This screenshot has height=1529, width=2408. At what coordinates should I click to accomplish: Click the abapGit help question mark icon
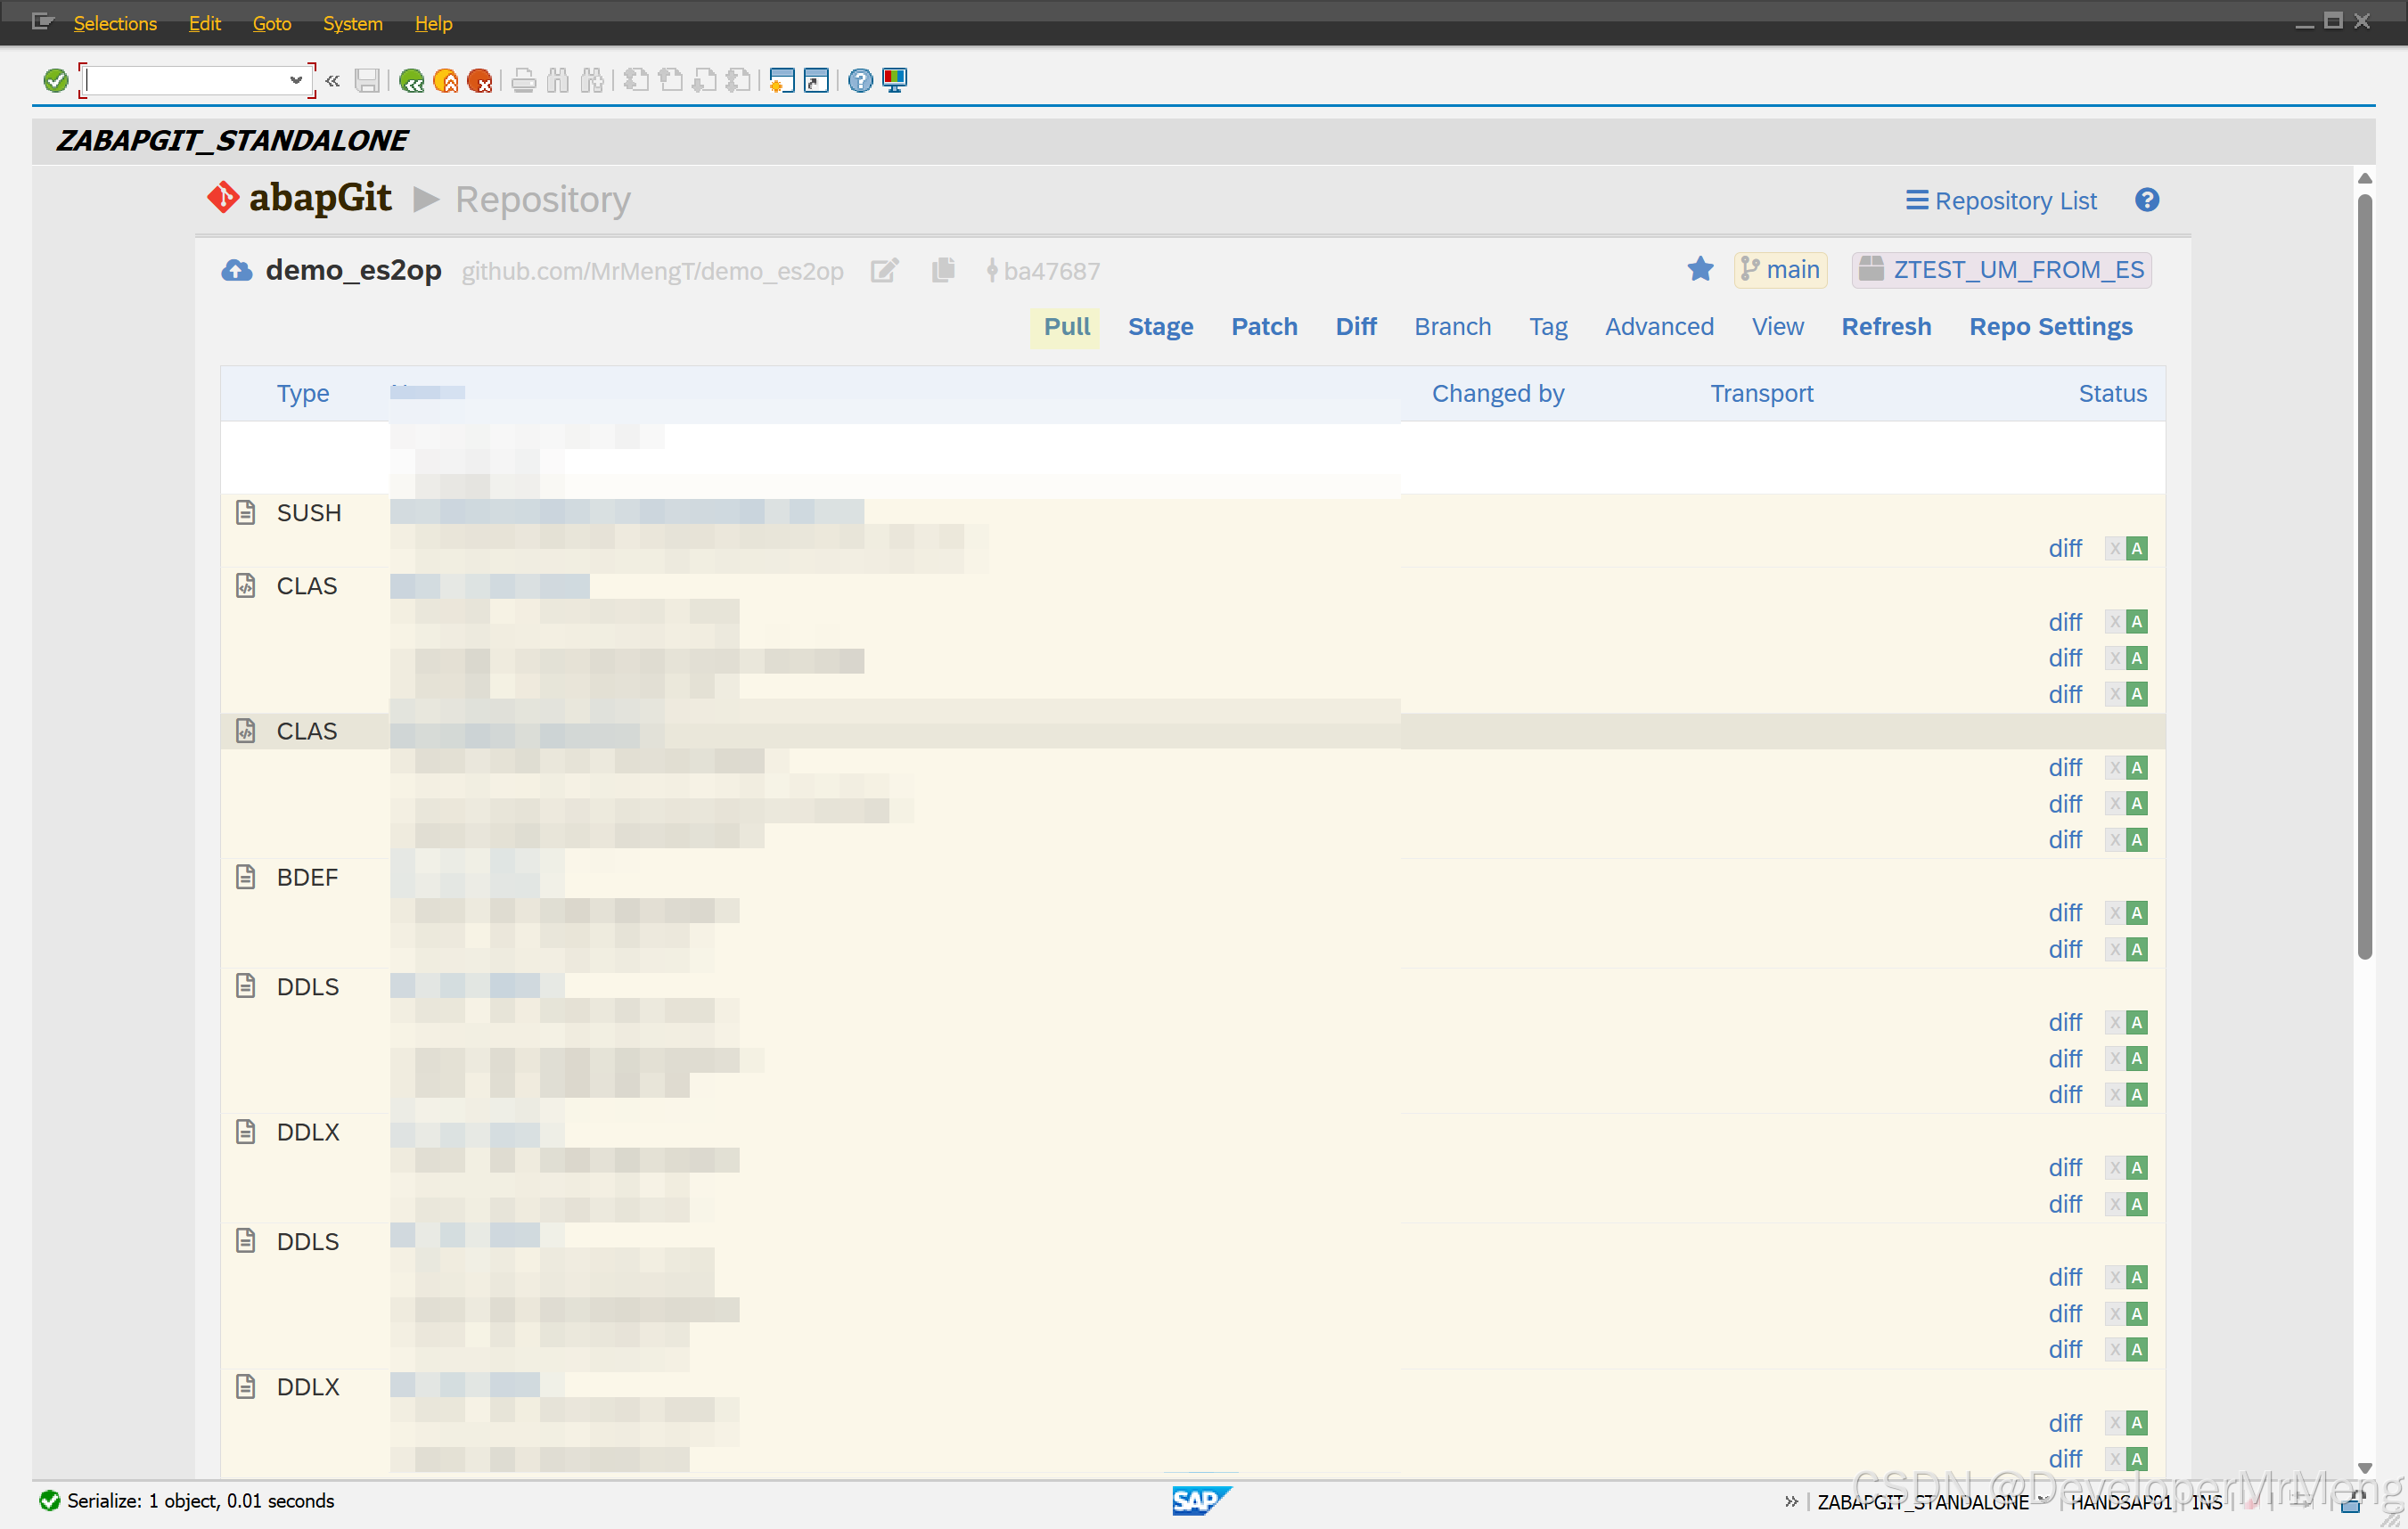[x=2146, y=201]
